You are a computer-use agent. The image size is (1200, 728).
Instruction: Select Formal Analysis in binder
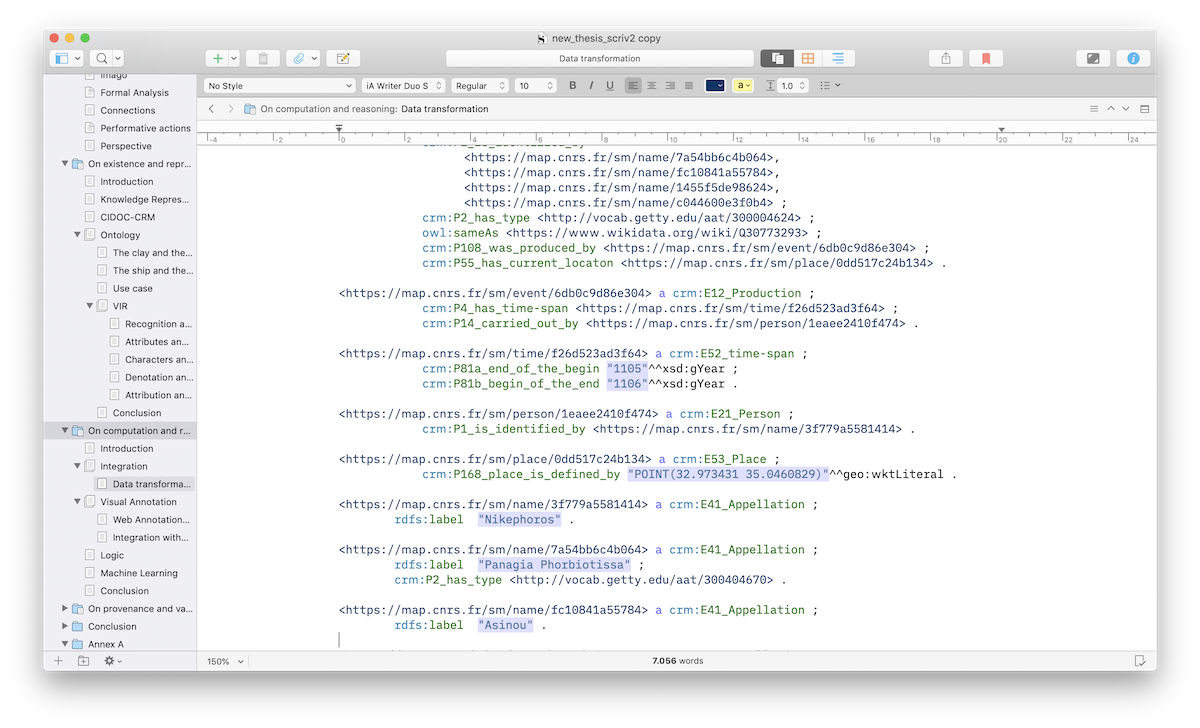coord(134,93)
